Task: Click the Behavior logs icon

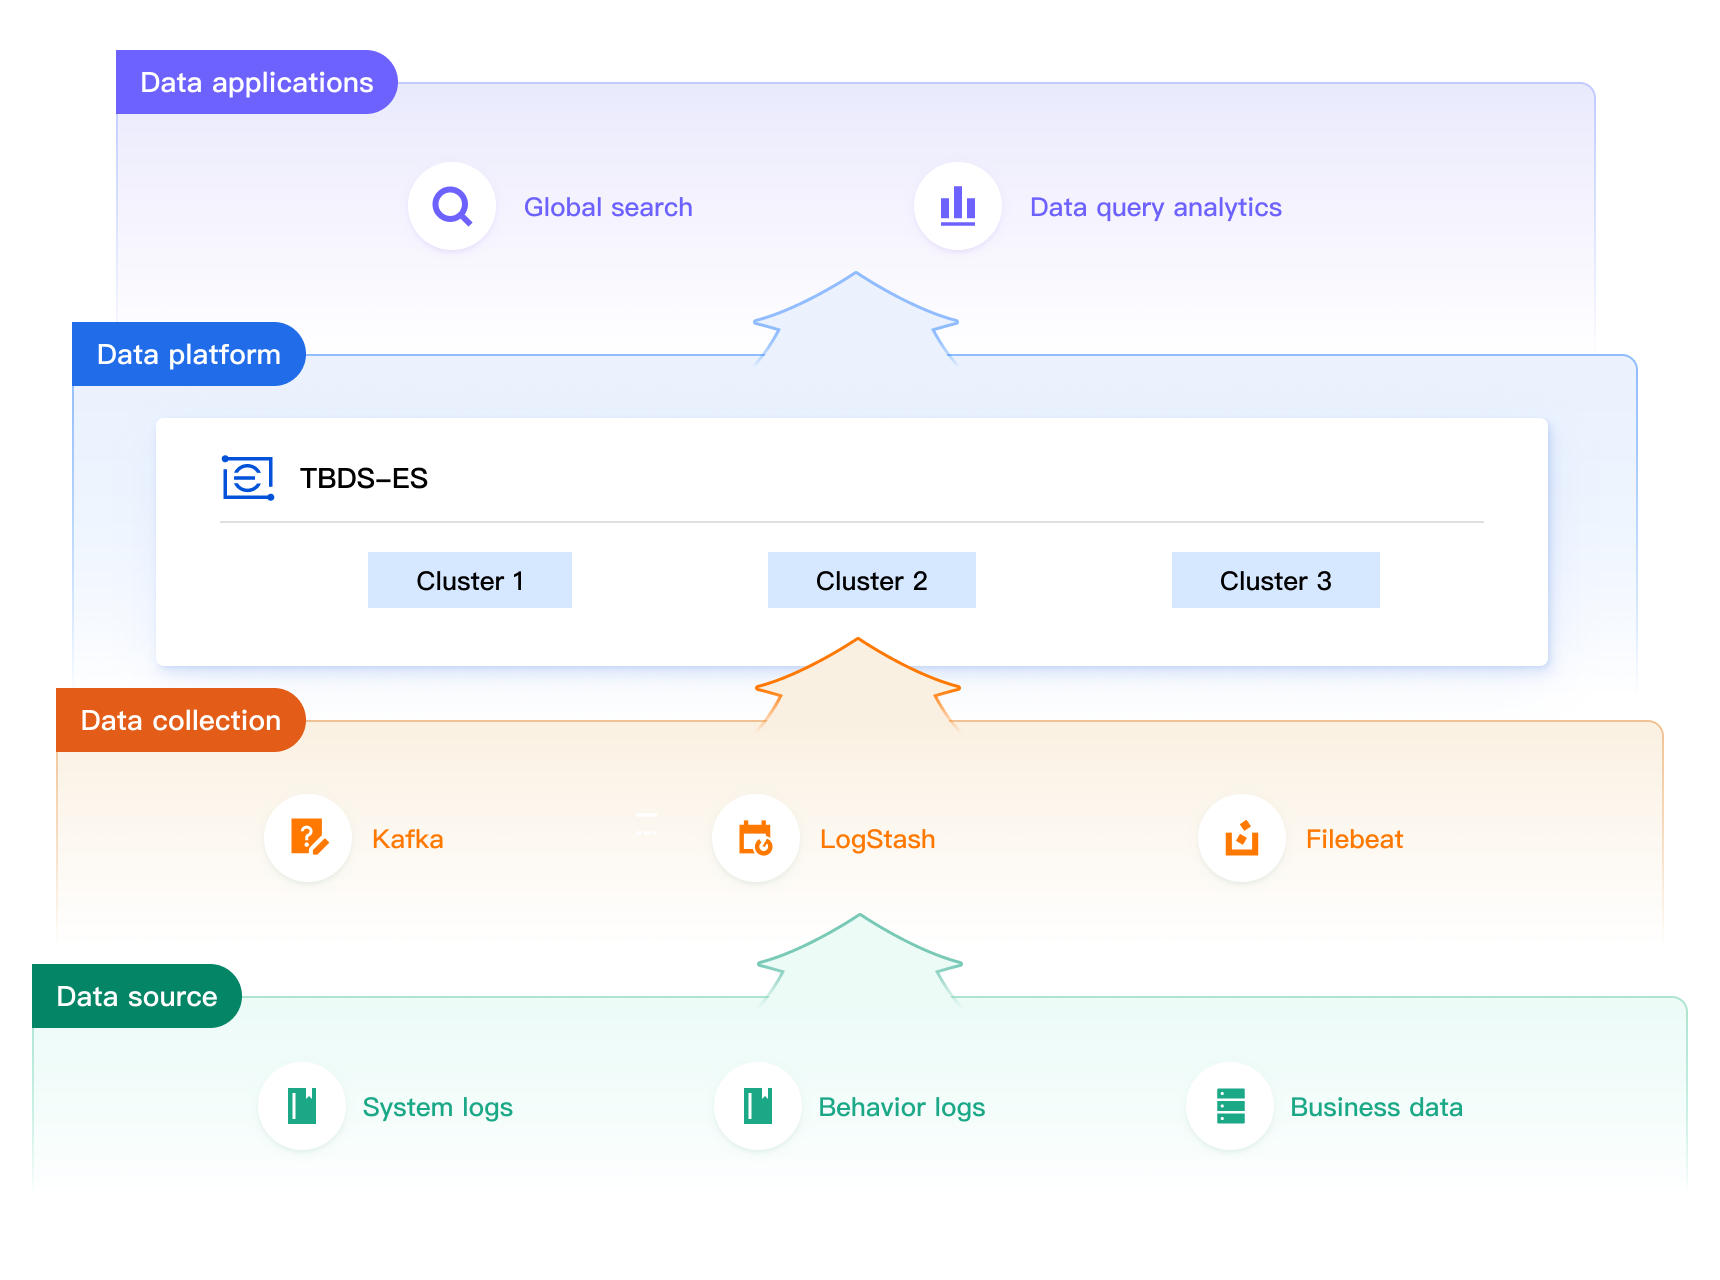Action: (x=758, y=1106)
